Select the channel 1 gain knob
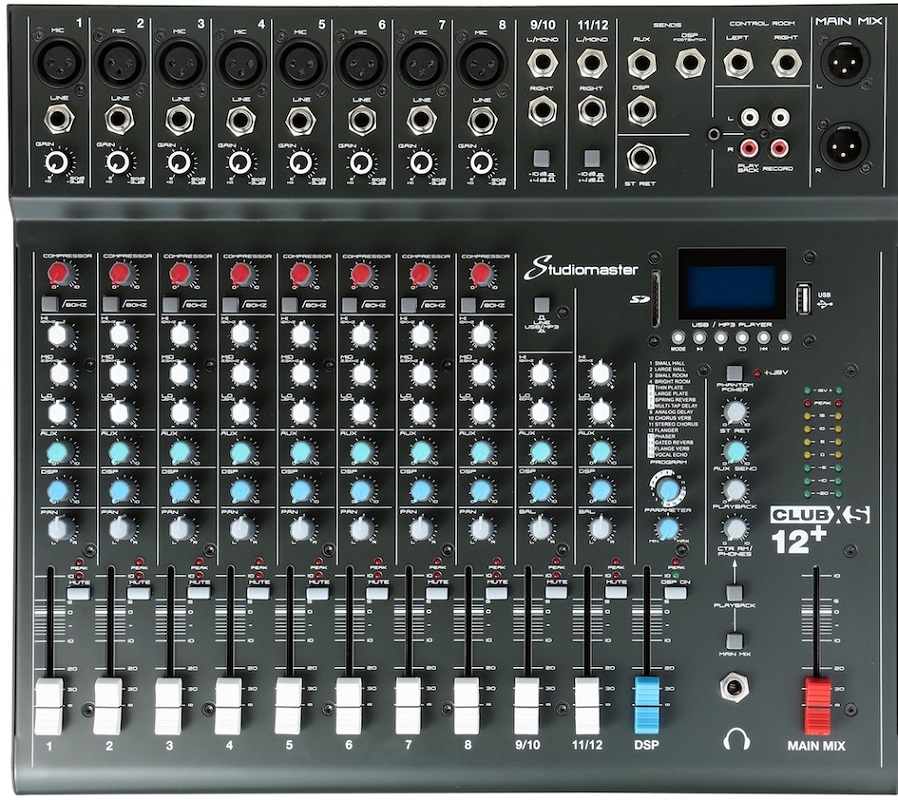The image size is (898, 800). 57,163
